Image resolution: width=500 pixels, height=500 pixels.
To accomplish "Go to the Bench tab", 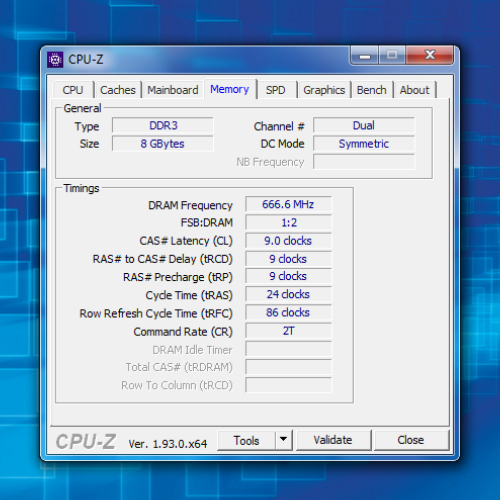I will click(x=372, y=90).
